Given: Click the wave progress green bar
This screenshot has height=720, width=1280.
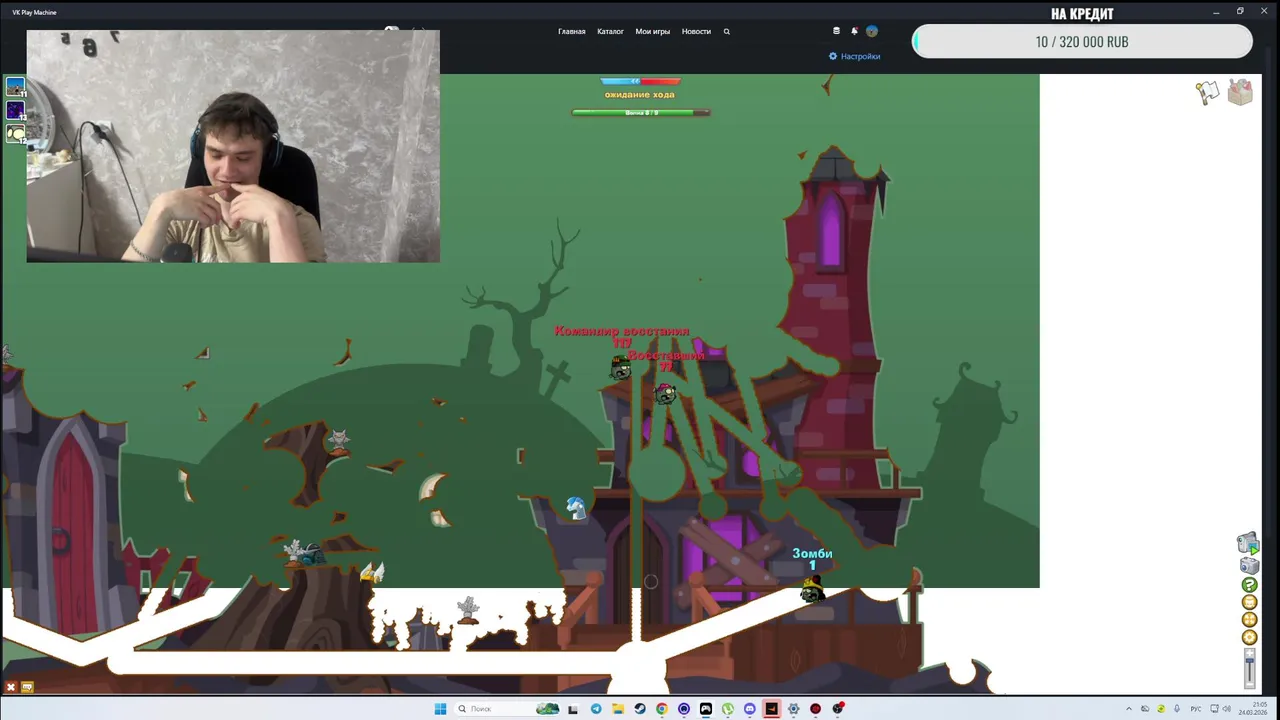Looking at the screenshot, I should click(641, 113).
